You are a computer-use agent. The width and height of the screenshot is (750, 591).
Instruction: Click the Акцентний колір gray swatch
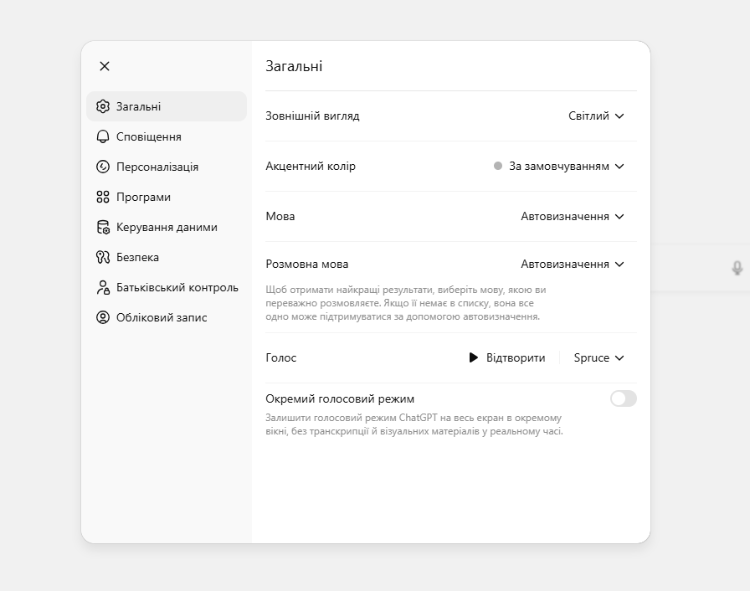click(x=498, y=166)
